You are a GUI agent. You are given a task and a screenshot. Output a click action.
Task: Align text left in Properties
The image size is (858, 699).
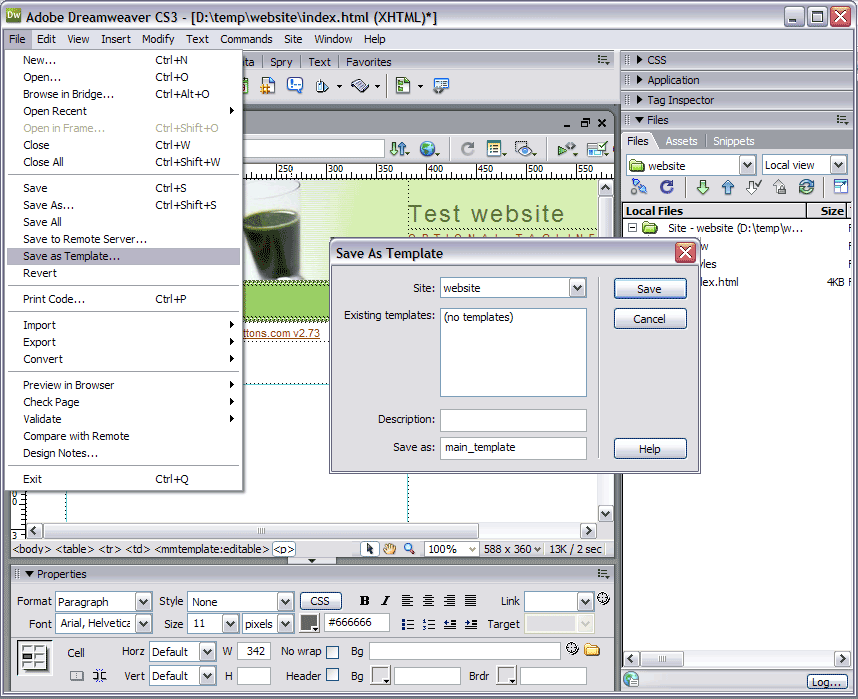point(407,601)
